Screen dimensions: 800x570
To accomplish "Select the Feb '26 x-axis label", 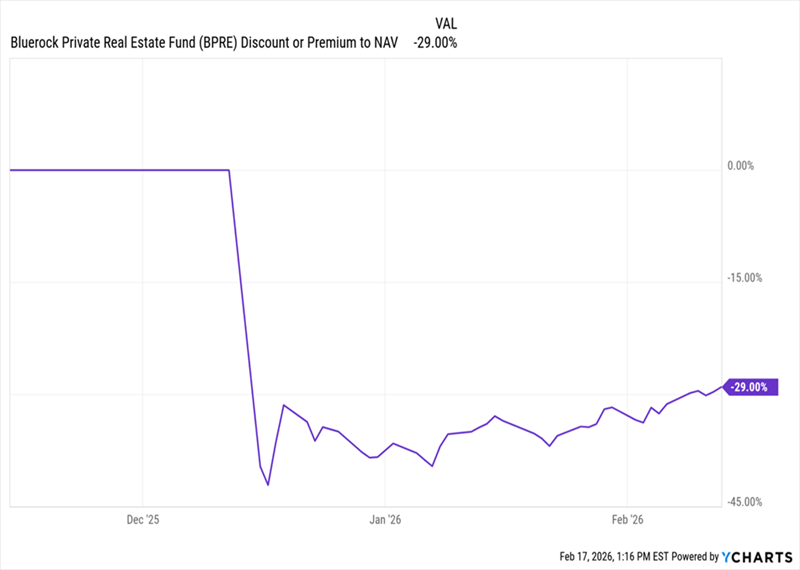I will (x=626, y=520).
